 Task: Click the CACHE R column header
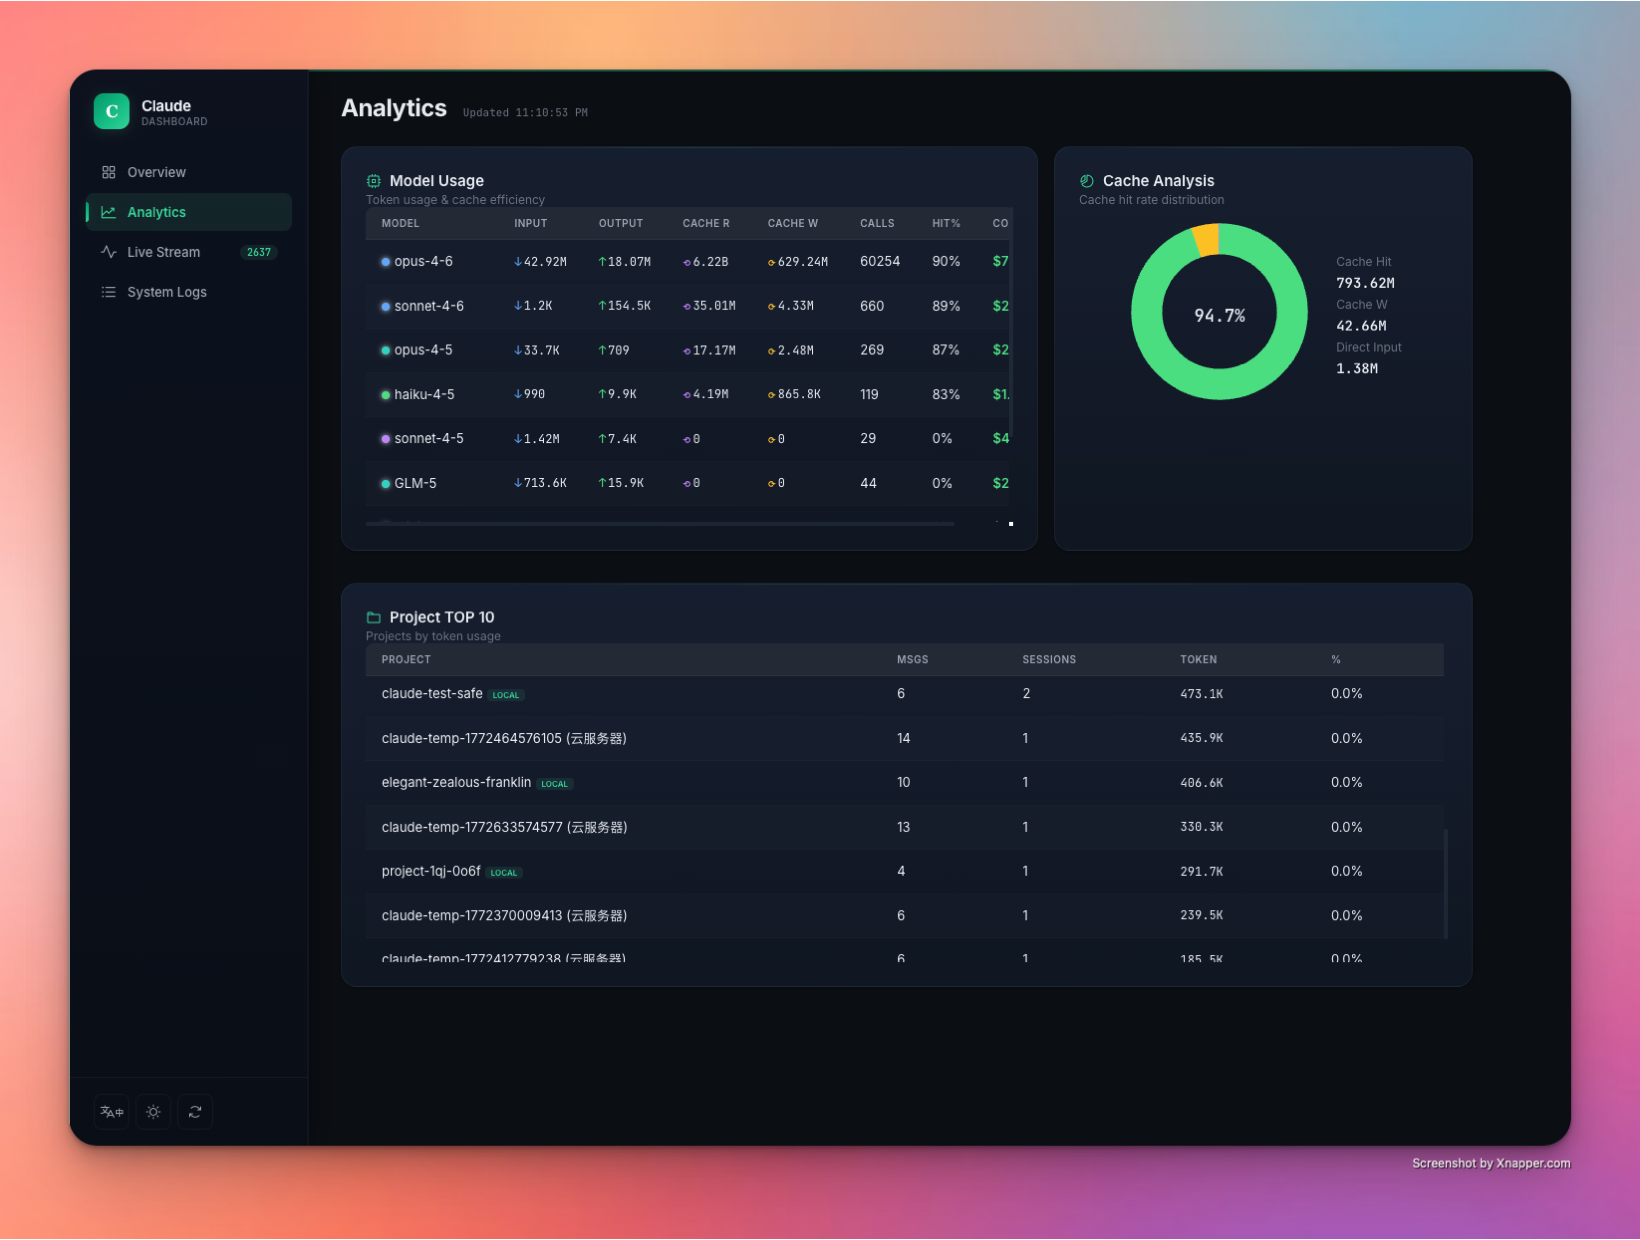click(x=706, y=223)
